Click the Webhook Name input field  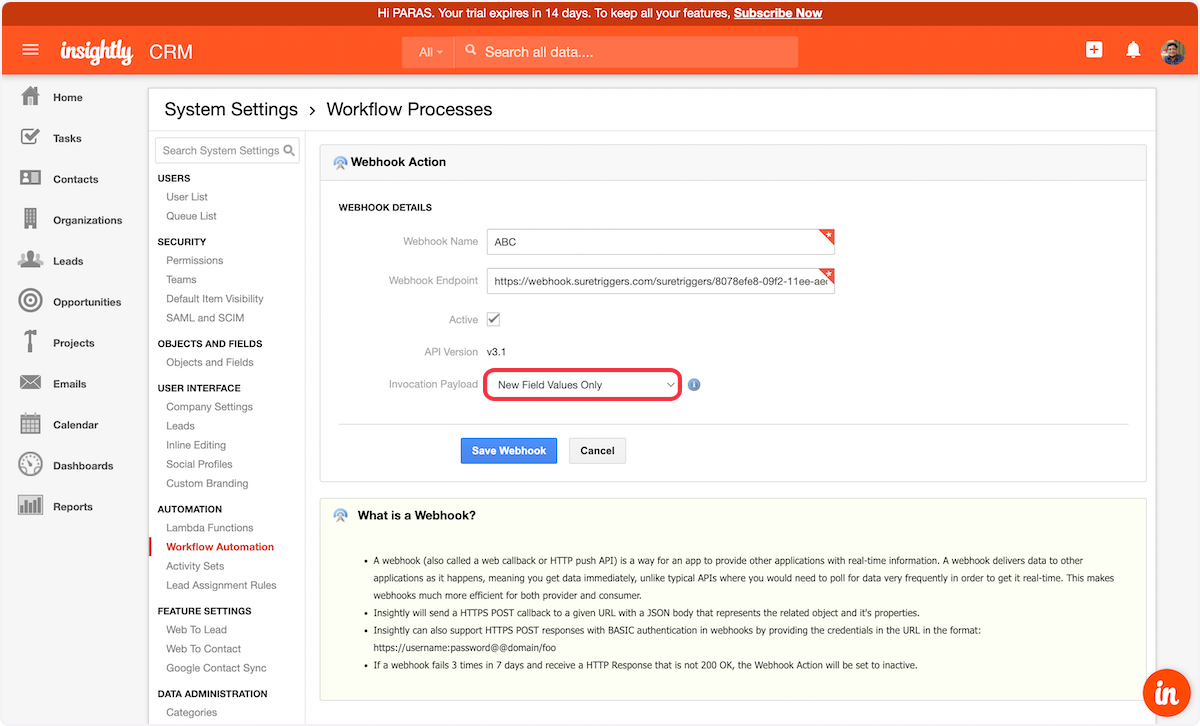[660, 242]
